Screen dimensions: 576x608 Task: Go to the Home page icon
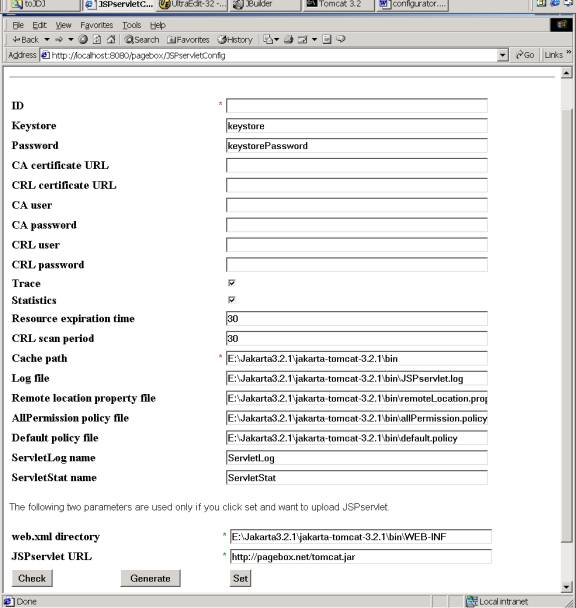click(111, 40)
